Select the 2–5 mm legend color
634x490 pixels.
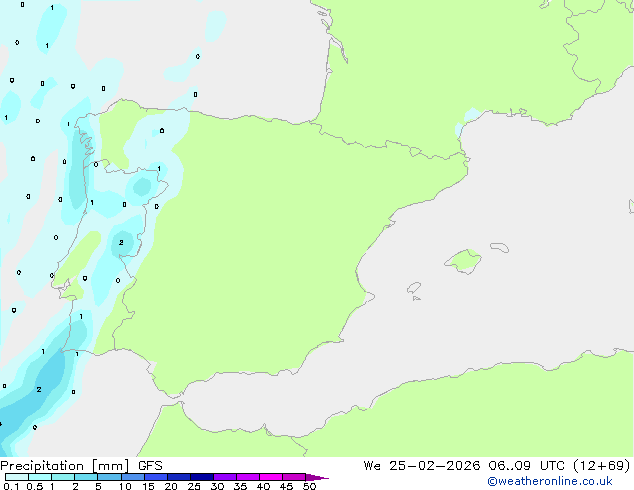[86, 477]
